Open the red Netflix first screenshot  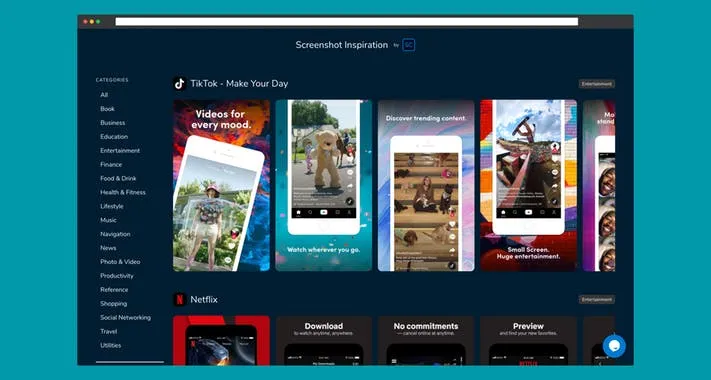click(x=221, y=341)
